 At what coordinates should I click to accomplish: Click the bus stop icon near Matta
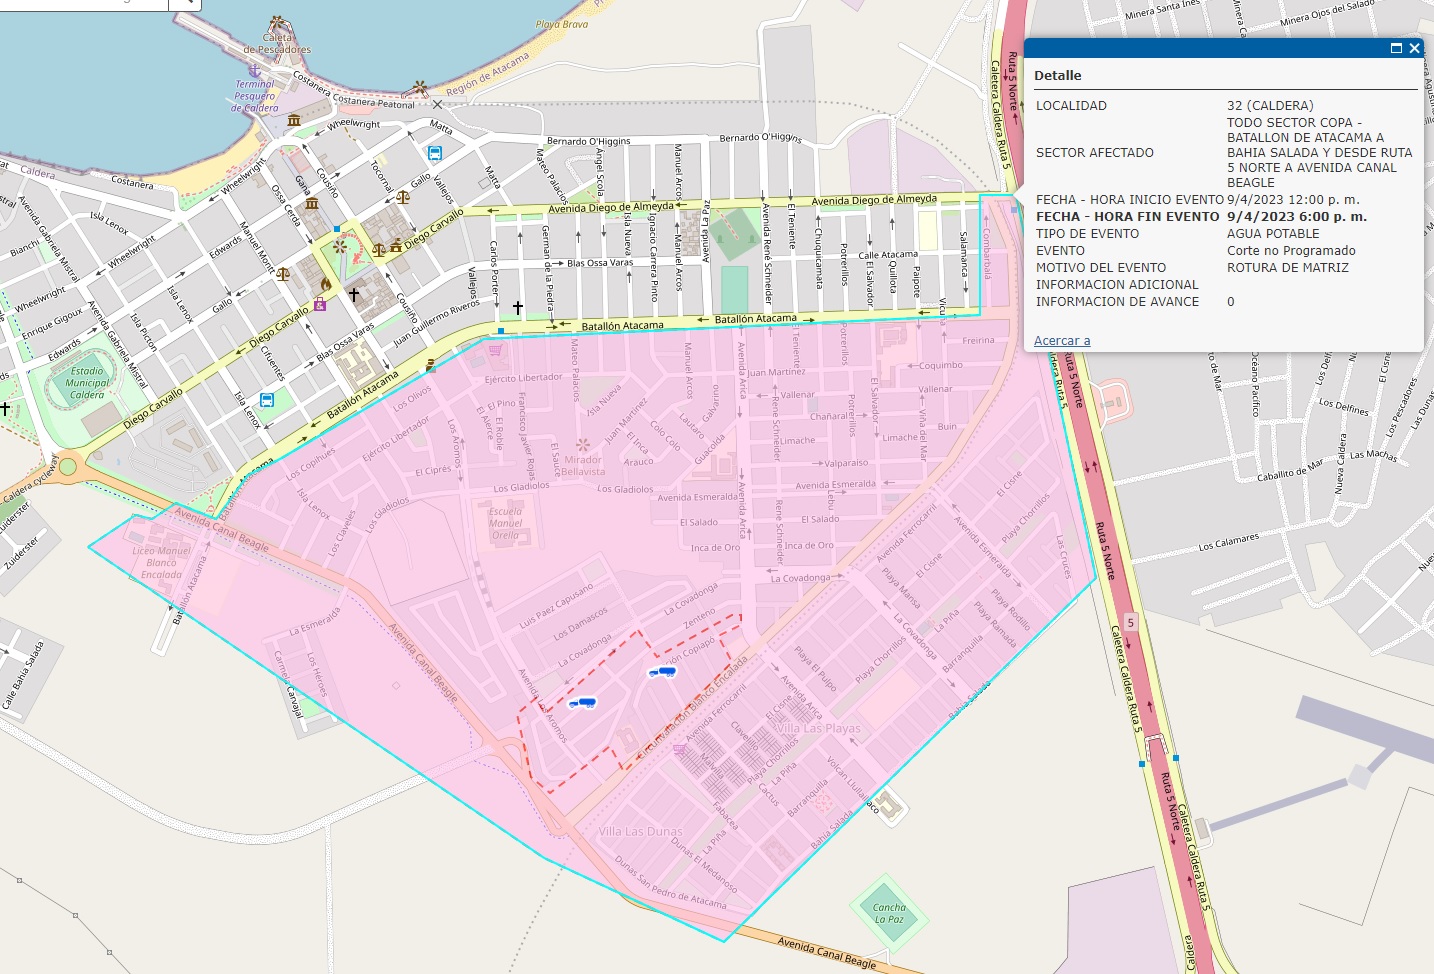coord(435,153)
